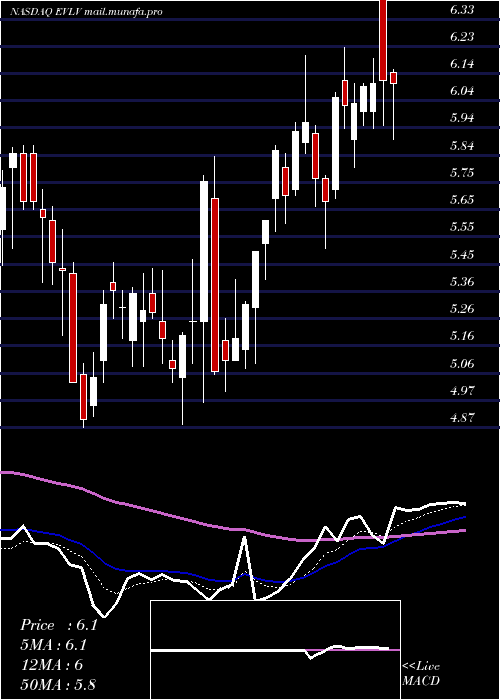Screen dimensions: 500x700
Task: Click the 5.45 price axis label
Action: coord(462,255)
